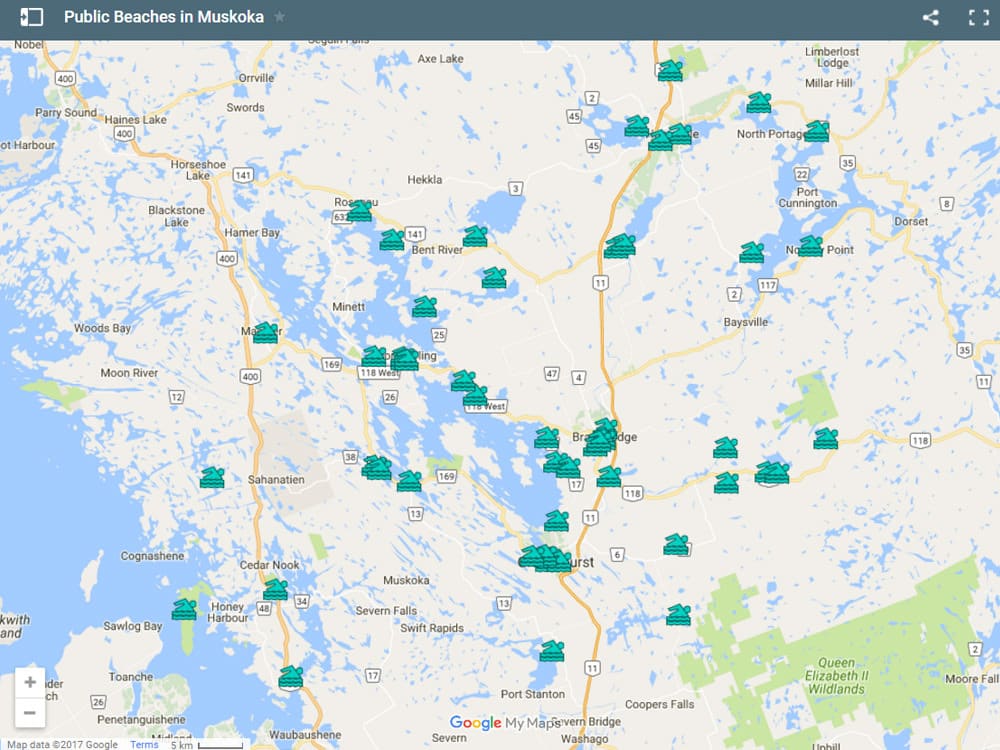This screenshot has width=1000, height=750.
Task: Select the beach marker west of Sahanatien
Action: tap(212, 478)
